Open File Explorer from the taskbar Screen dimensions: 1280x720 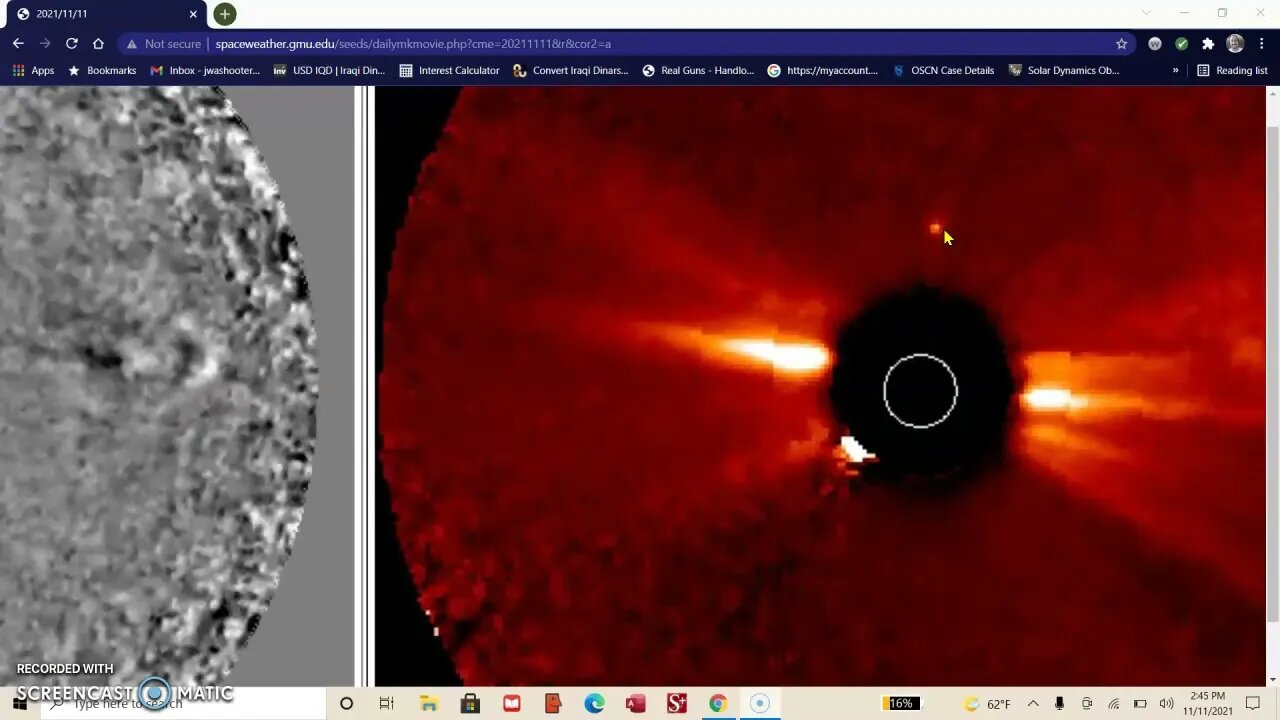pos(428,703)
